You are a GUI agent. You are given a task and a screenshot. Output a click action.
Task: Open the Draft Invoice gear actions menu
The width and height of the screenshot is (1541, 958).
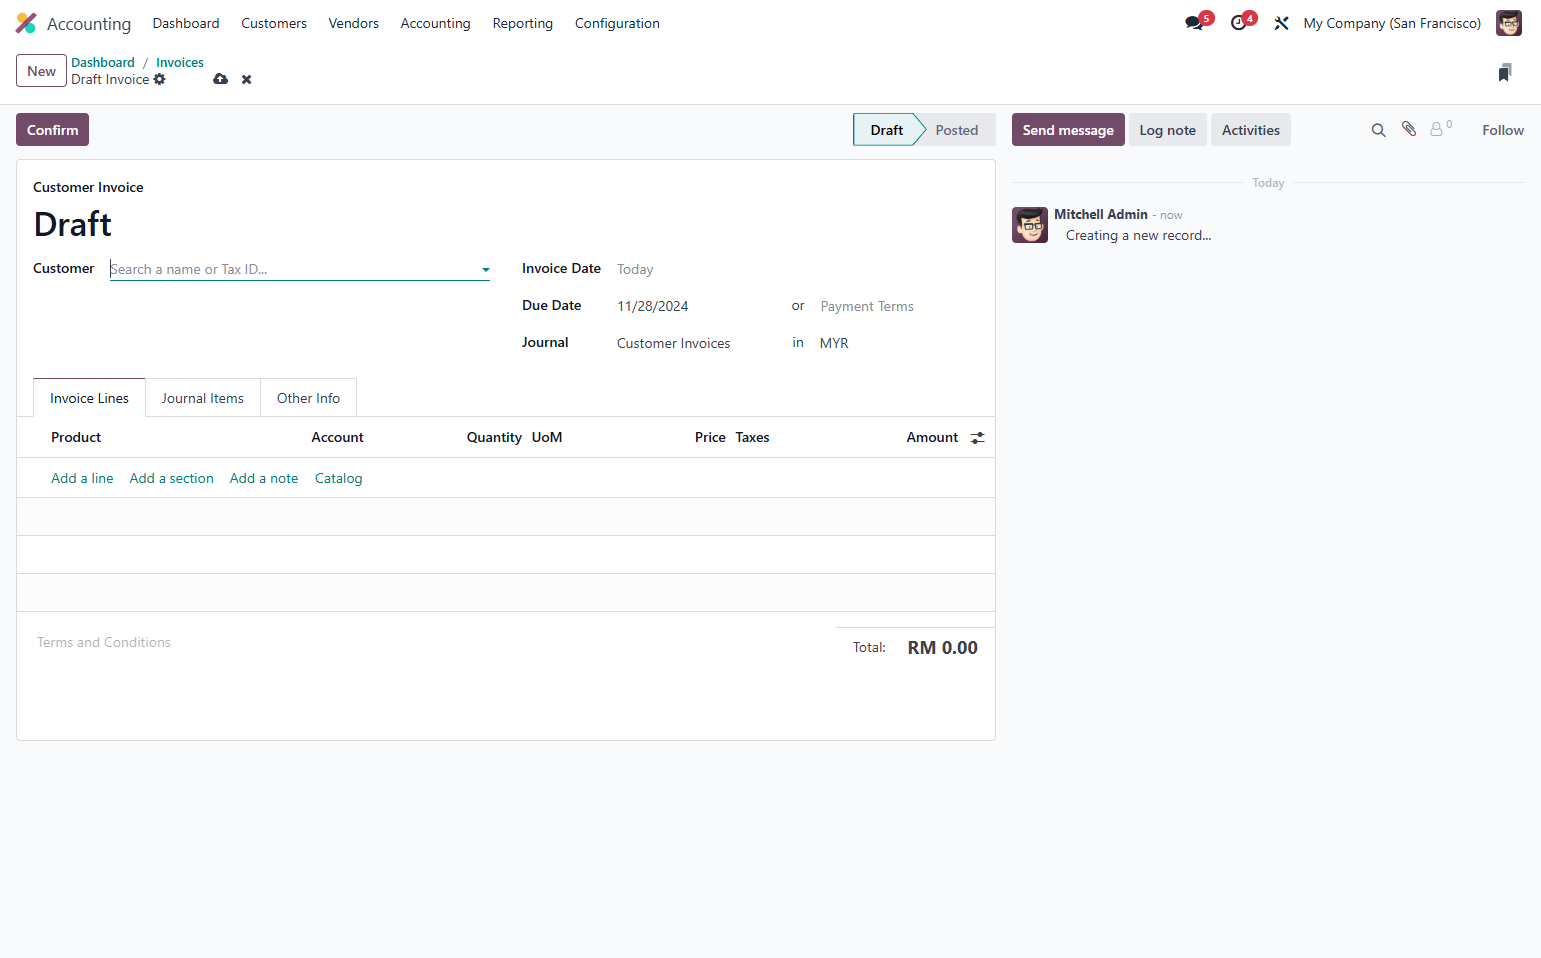[x=160, y=79]
